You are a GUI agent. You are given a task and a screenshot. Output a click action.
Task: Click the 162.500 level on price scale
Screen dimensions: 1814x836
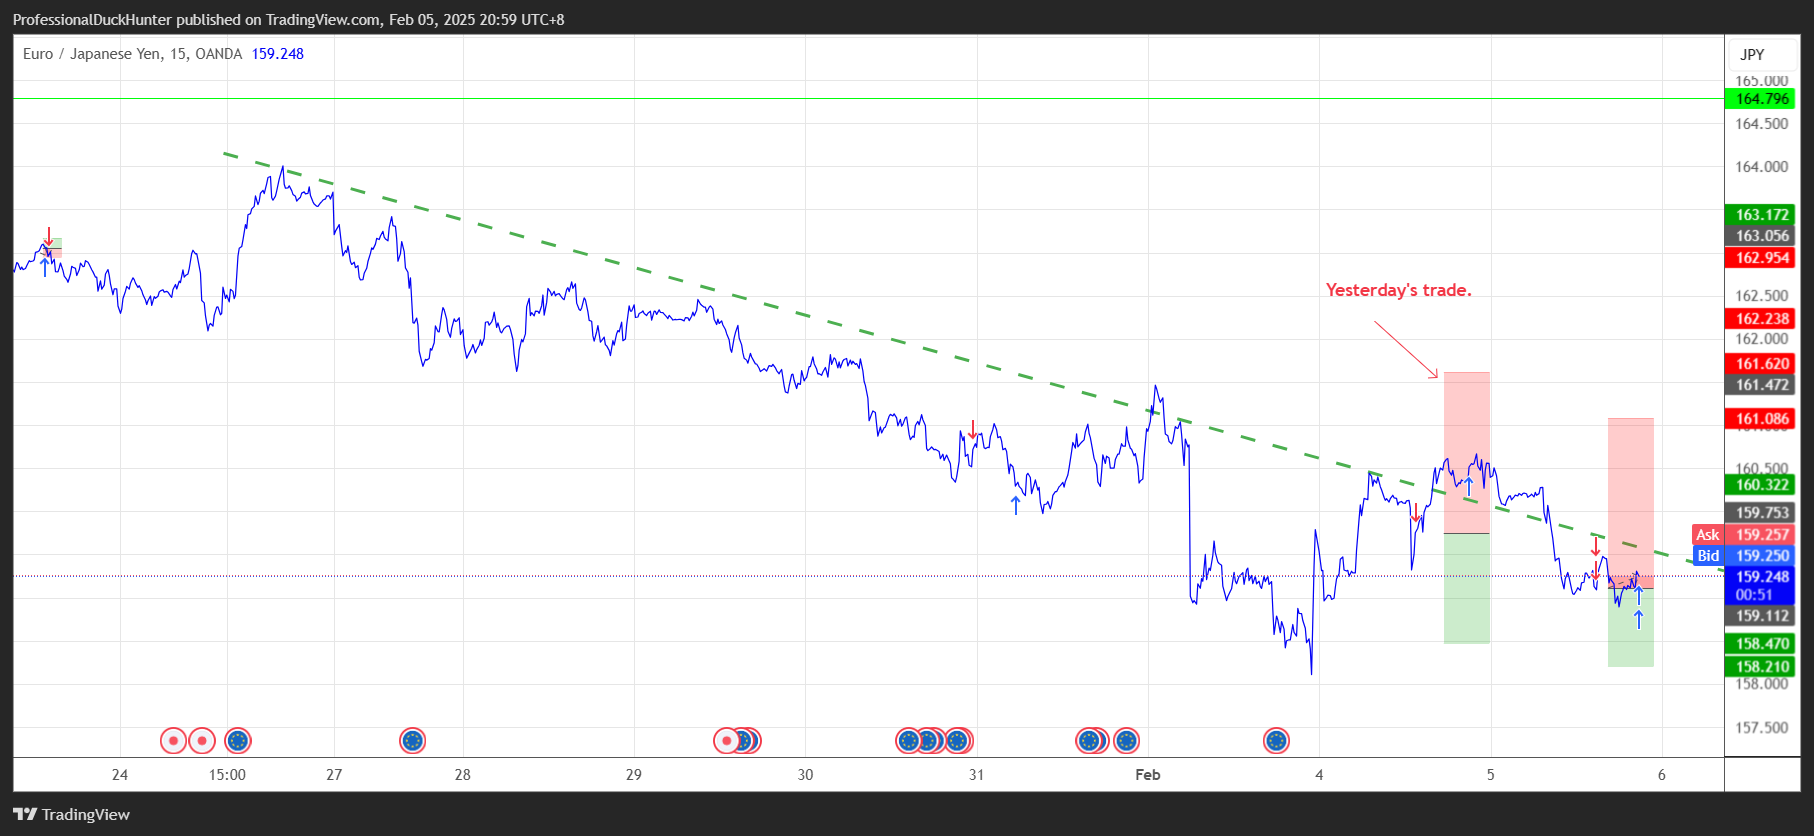pyautogui.click(x=1762, y=296)
